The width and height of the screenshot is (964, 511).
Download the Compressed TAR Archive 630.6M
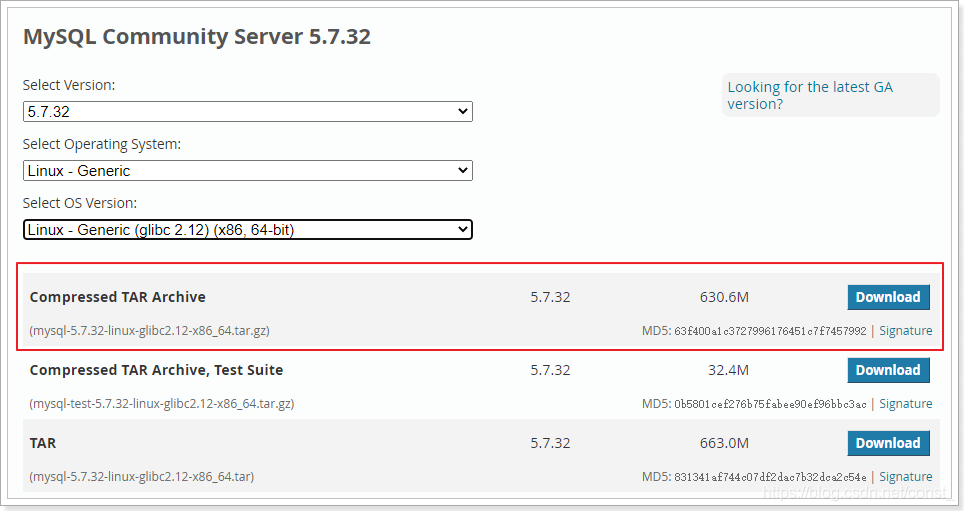click(x=888, y=297)
